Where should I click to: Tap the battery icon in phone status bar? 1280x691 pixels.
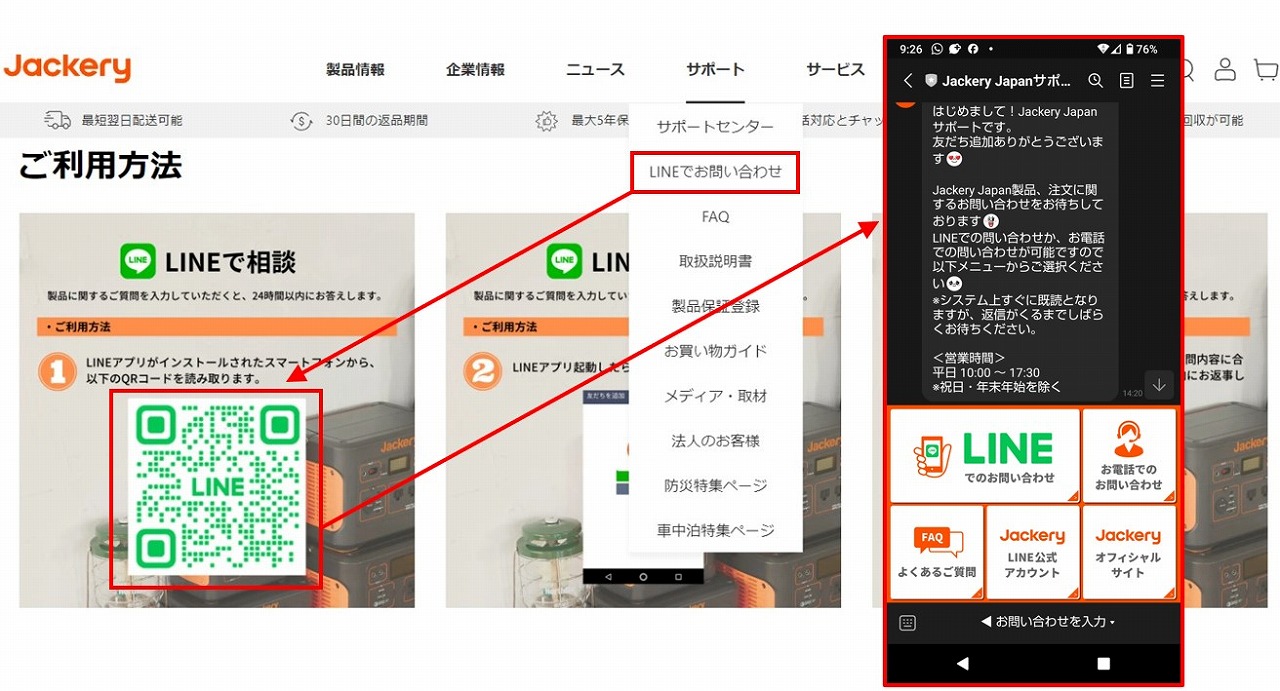[x=1130, y=49]
